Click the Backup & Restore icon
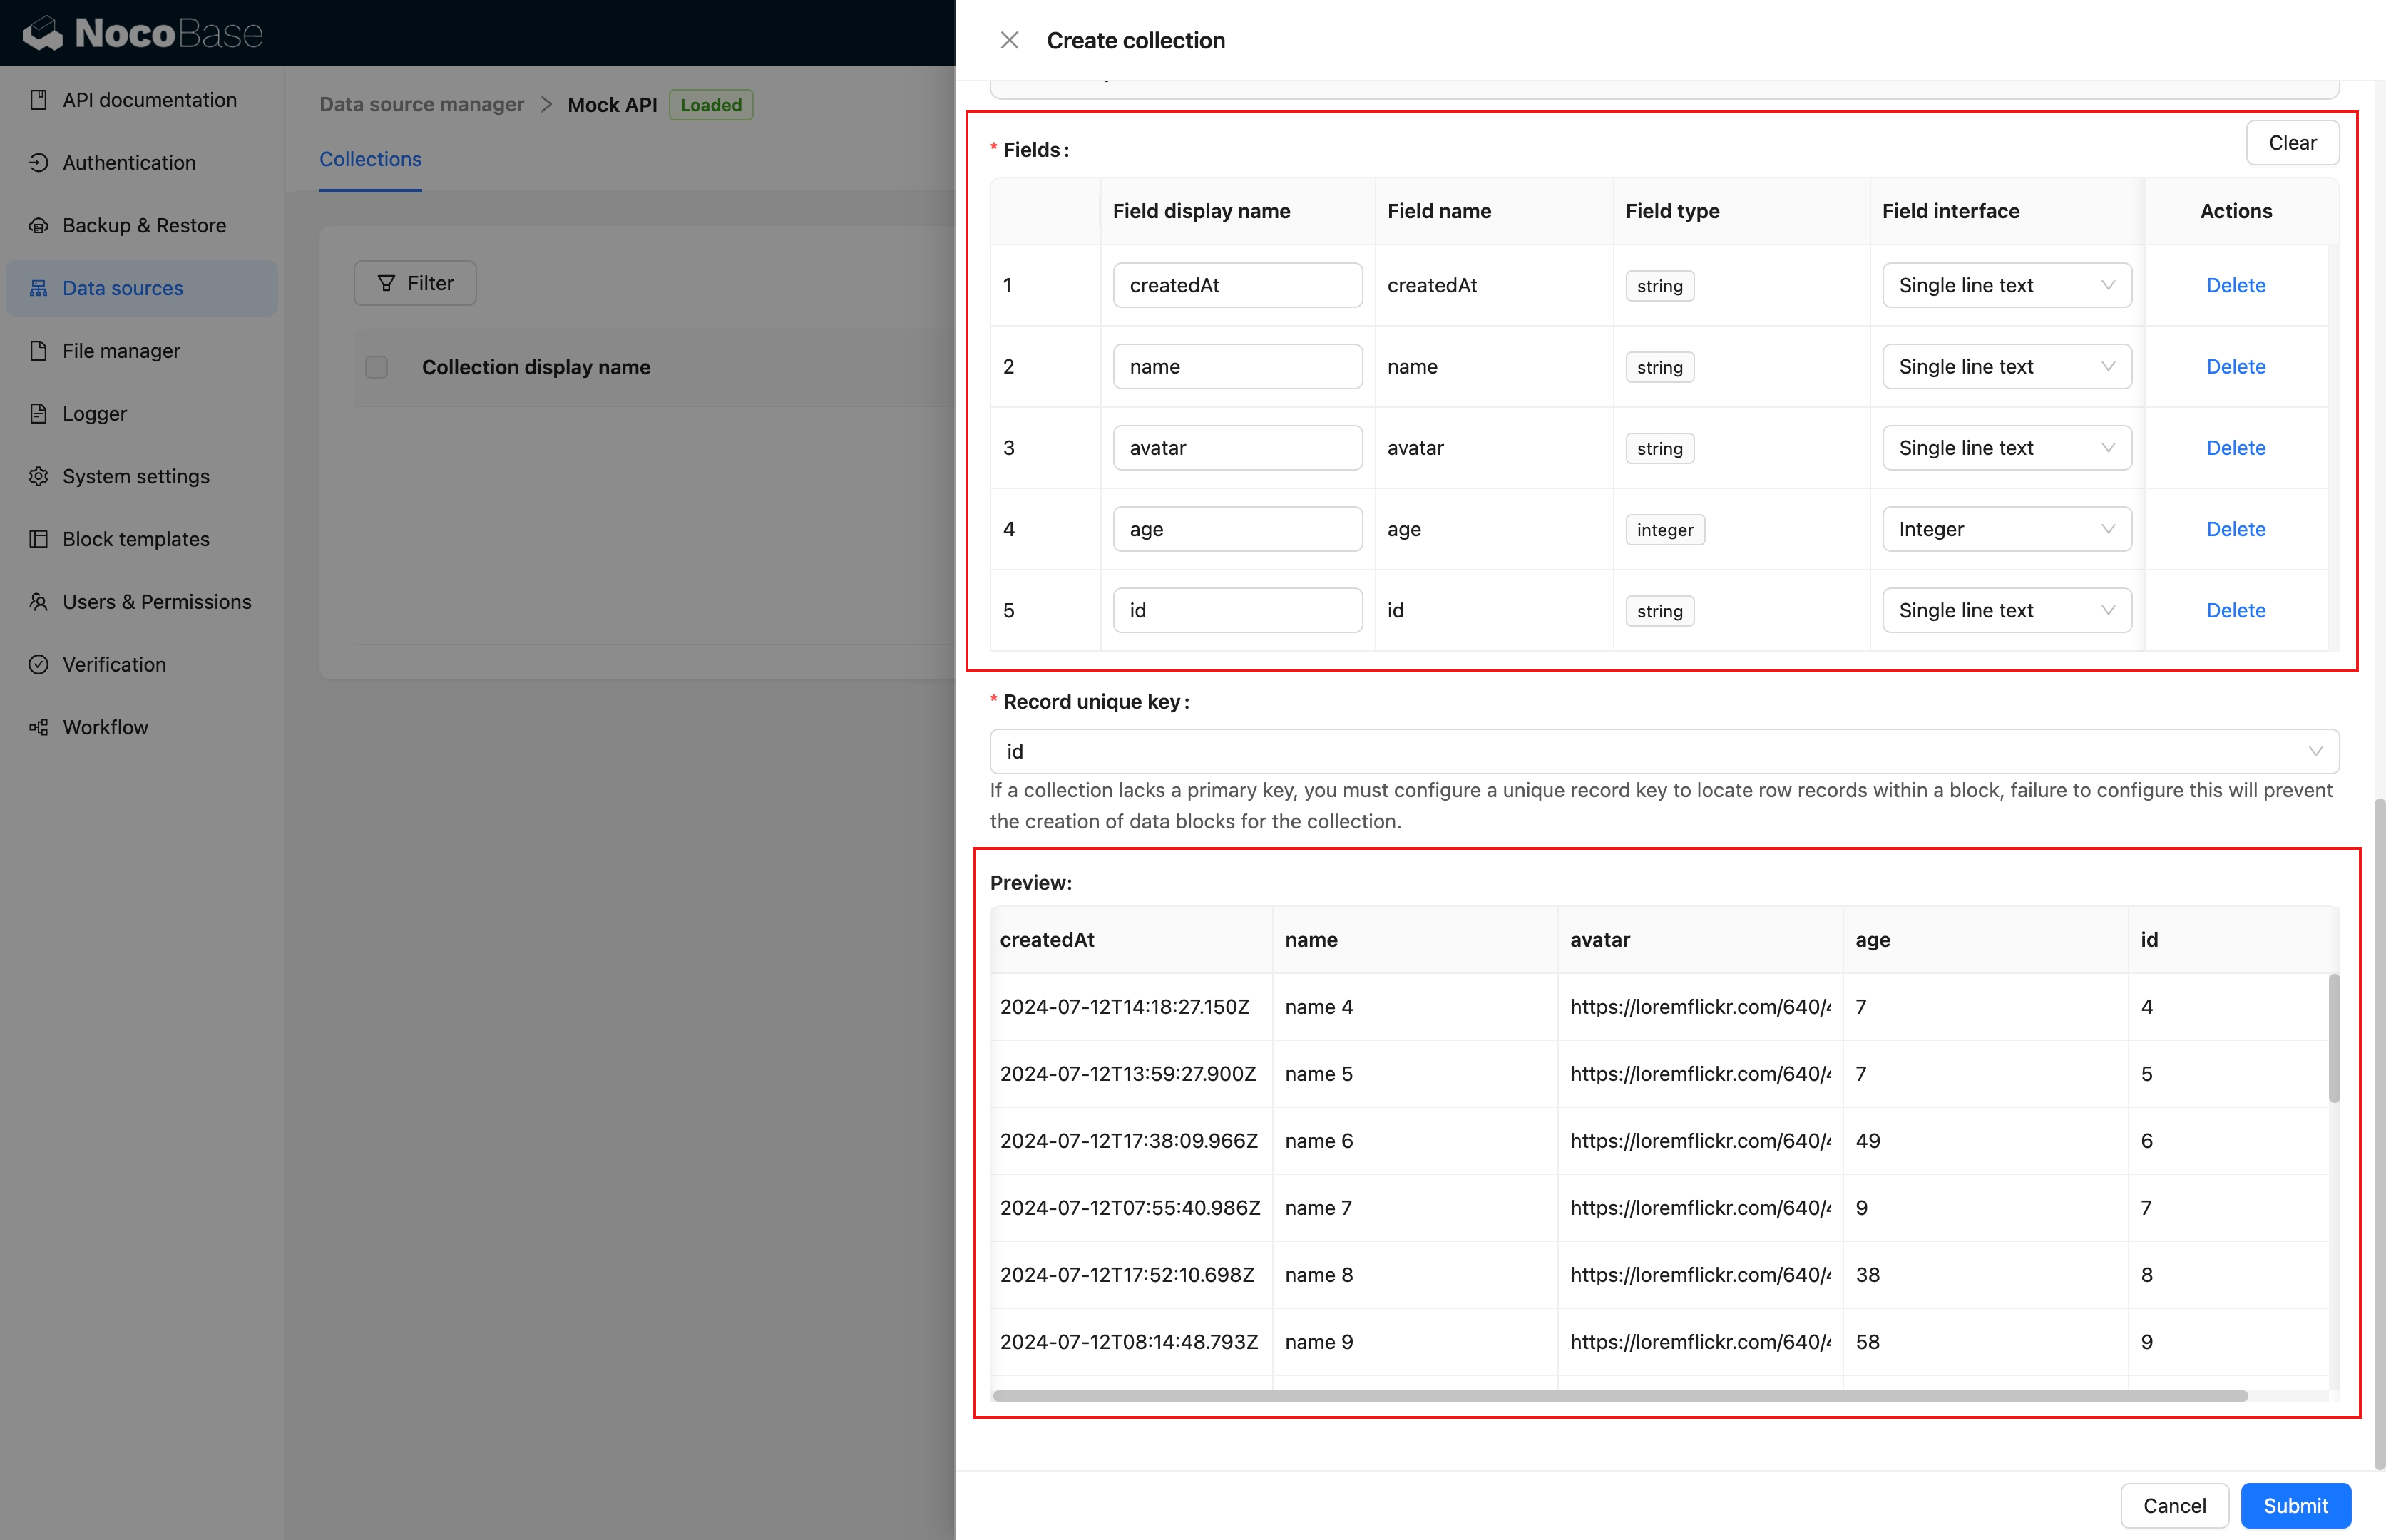 tap(38, 226)
